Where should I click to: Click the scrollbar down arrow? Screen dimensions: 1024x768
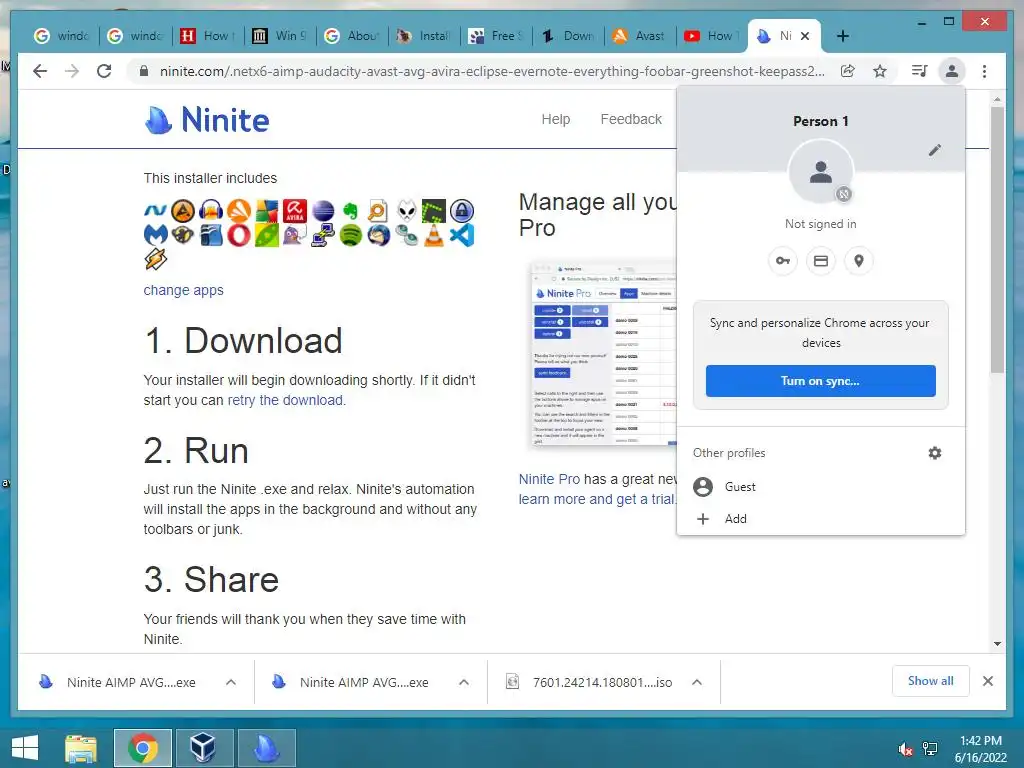[997, 643]
